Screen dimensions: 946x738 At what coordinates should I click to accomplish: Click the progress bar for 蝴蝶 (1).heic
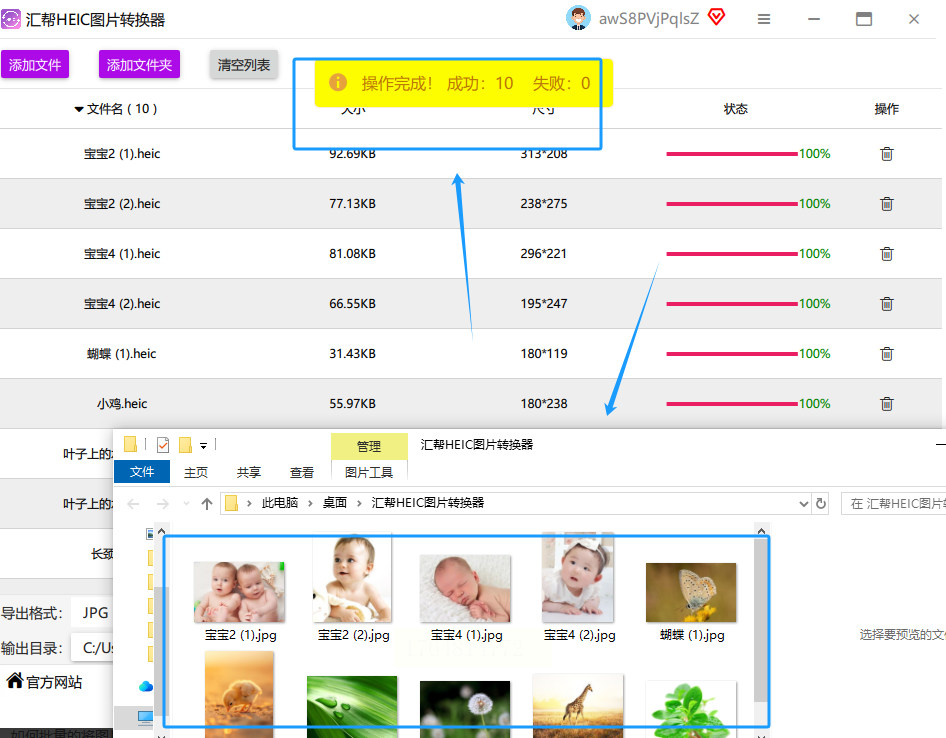coord(732,354)
